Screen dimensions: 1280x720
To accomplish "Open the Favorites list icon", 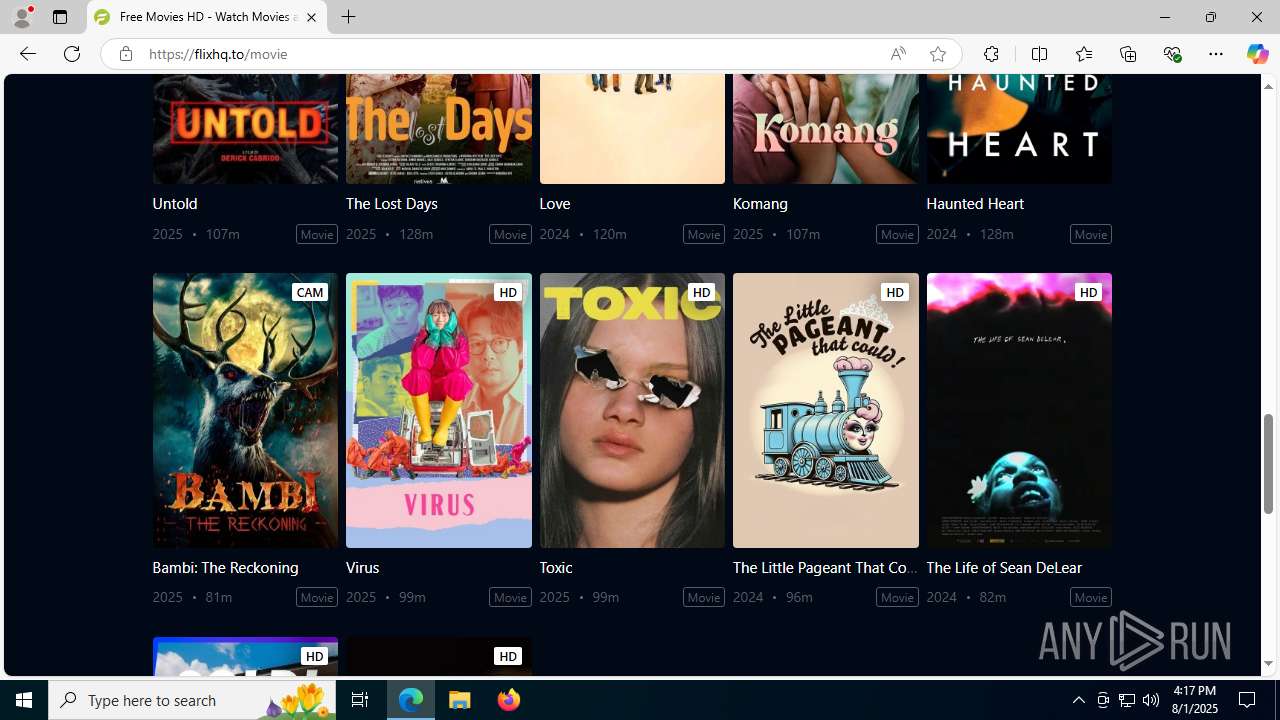I will tap(1083, 54).
